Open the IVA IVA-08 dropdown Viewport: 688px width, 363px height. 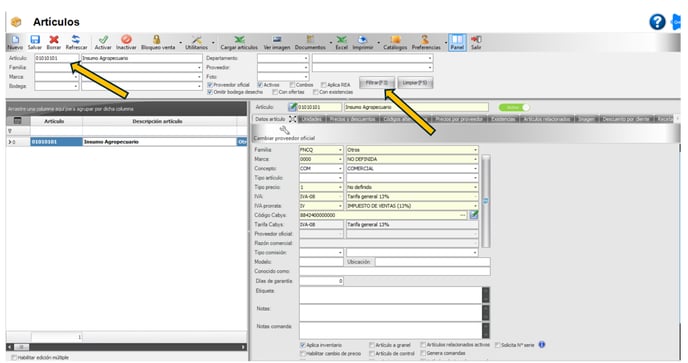340,196
